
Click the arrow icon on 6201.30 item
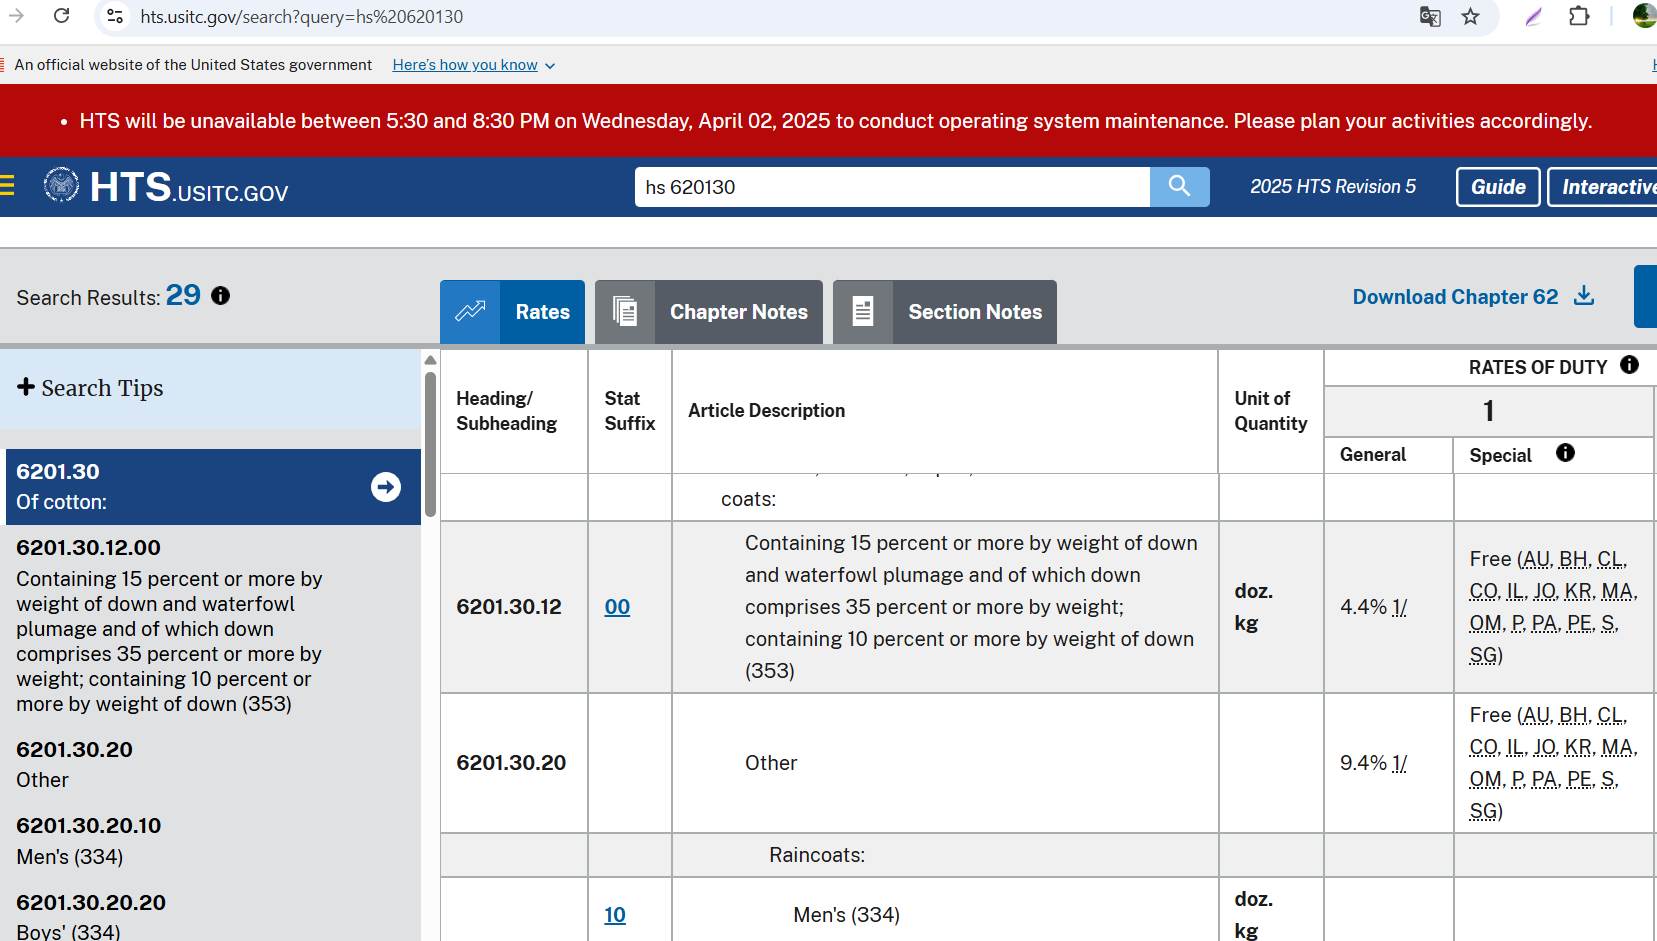tap(386, 487)
